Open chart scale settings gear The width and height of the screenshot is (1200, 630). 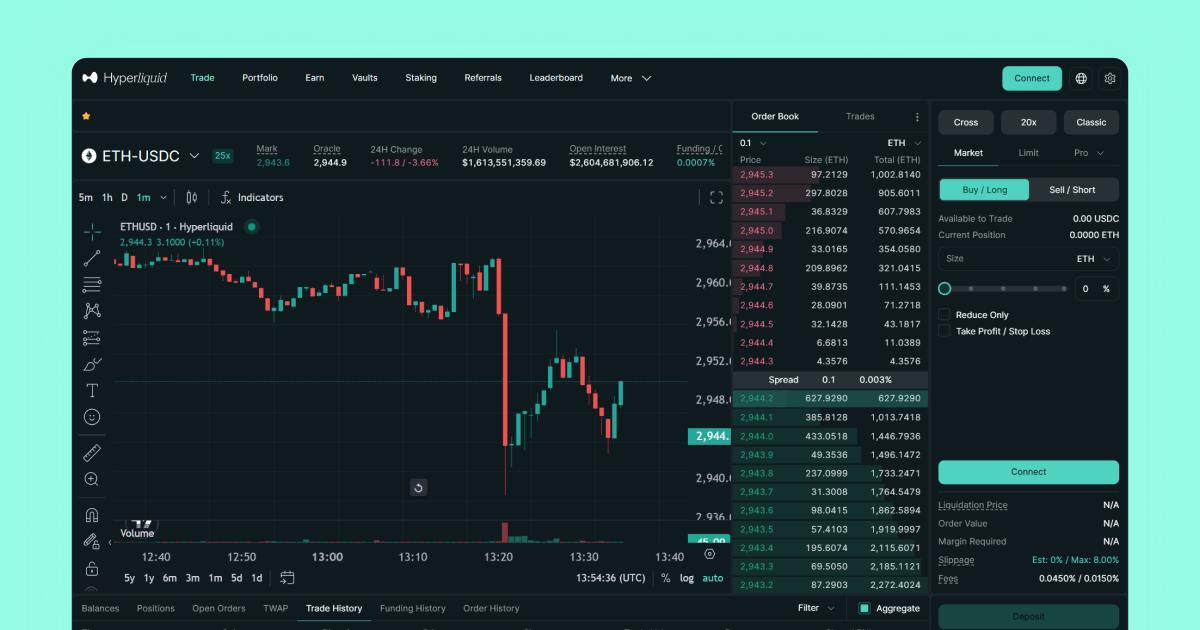[710, 554]
